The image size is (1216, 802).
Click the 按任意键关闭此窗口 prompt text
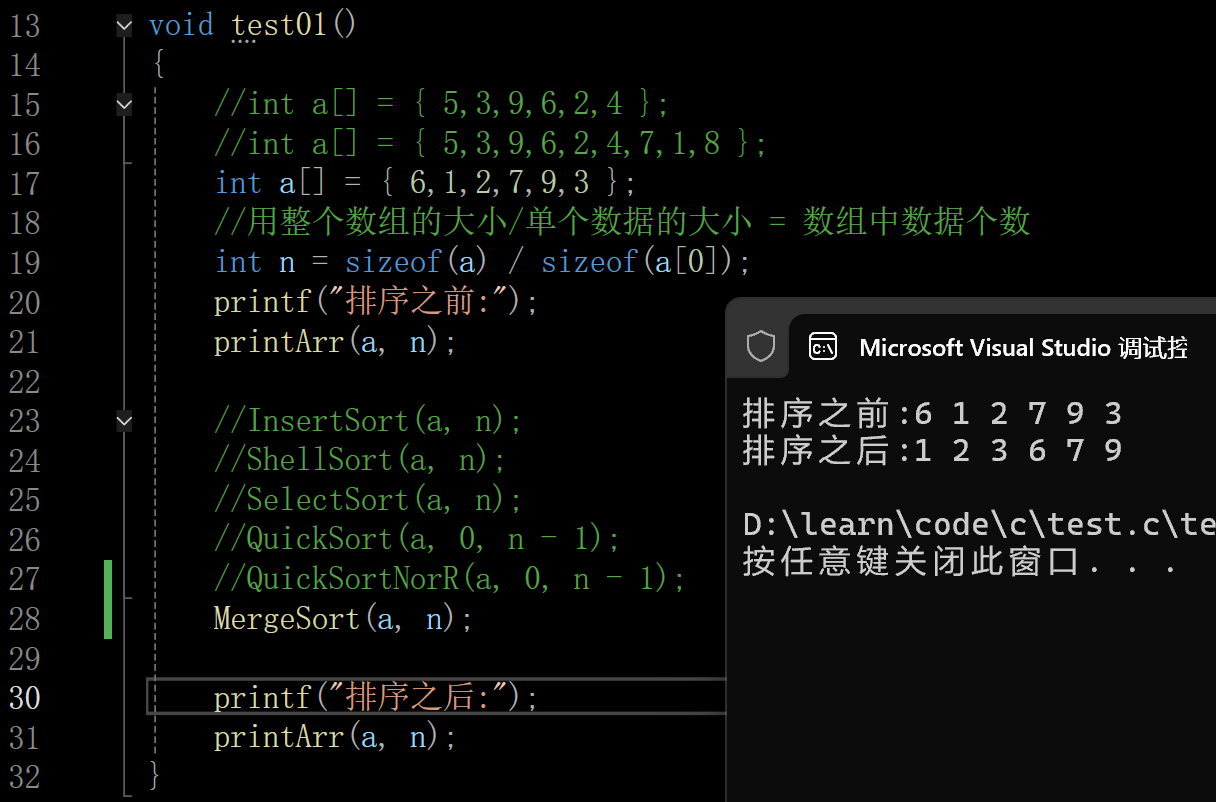click(x=880, y=563)
